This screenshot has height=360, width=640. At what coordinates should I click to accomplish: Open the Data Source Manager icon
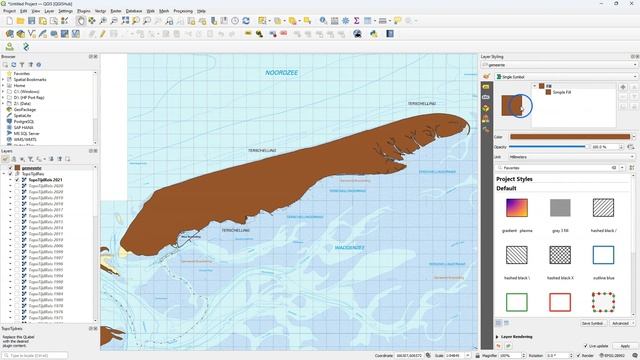[x=9, y=34]
